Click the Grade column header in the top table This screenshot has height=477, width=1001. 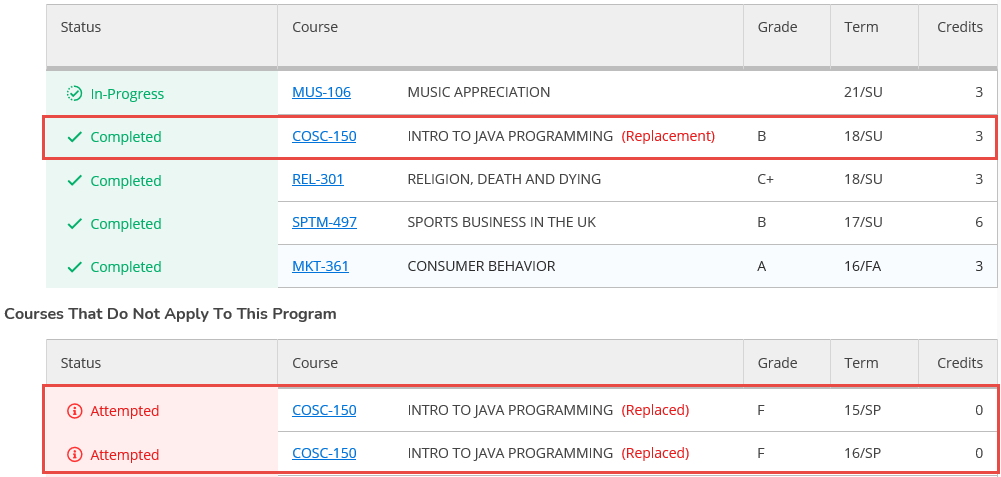(777, 27)
